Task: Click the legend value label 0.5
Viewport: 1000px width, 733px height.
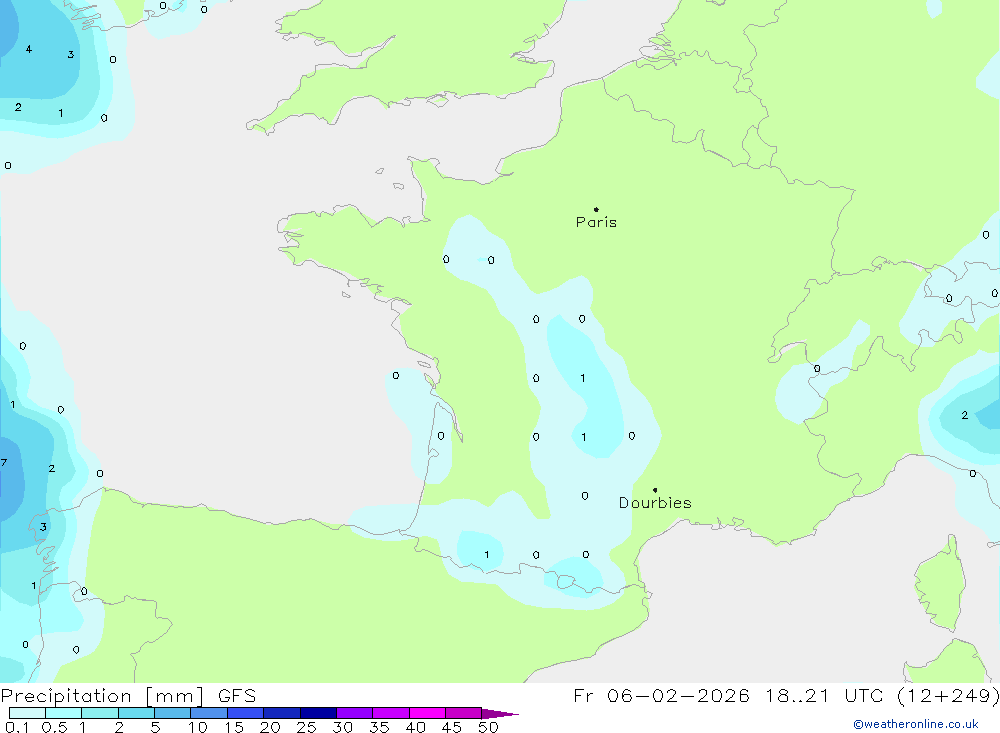Action: point(54,727)
